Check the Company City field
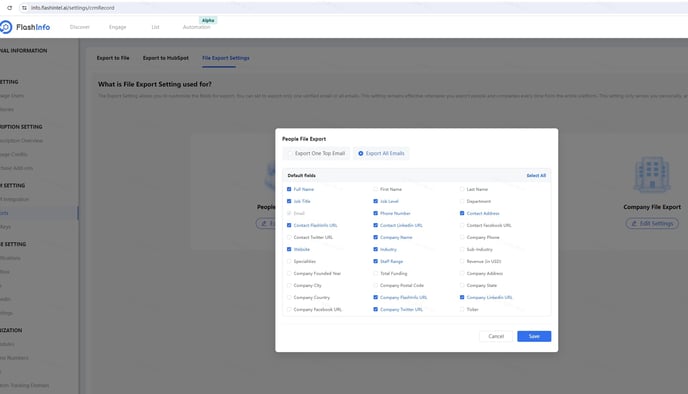The height and width of the screenshot is (394, 688). pos(289,285)
